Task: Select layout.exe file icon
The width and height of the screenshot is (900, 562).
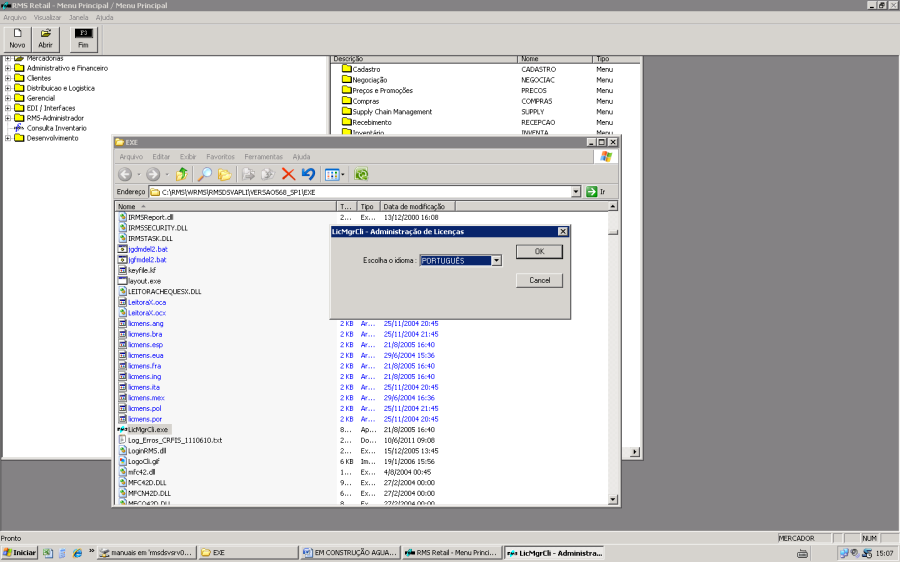Action: click(122, 281)
